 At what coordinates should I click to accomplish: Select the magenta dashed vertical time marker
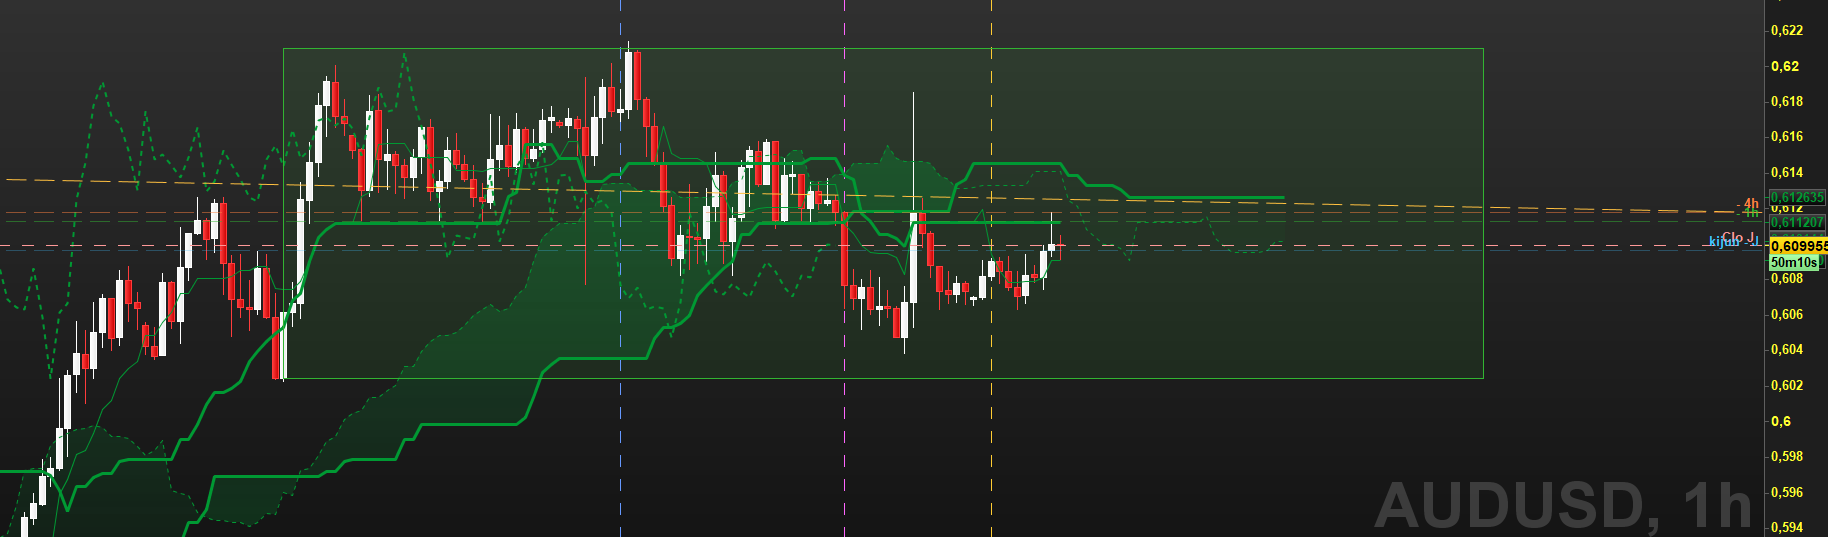[845, 268]
